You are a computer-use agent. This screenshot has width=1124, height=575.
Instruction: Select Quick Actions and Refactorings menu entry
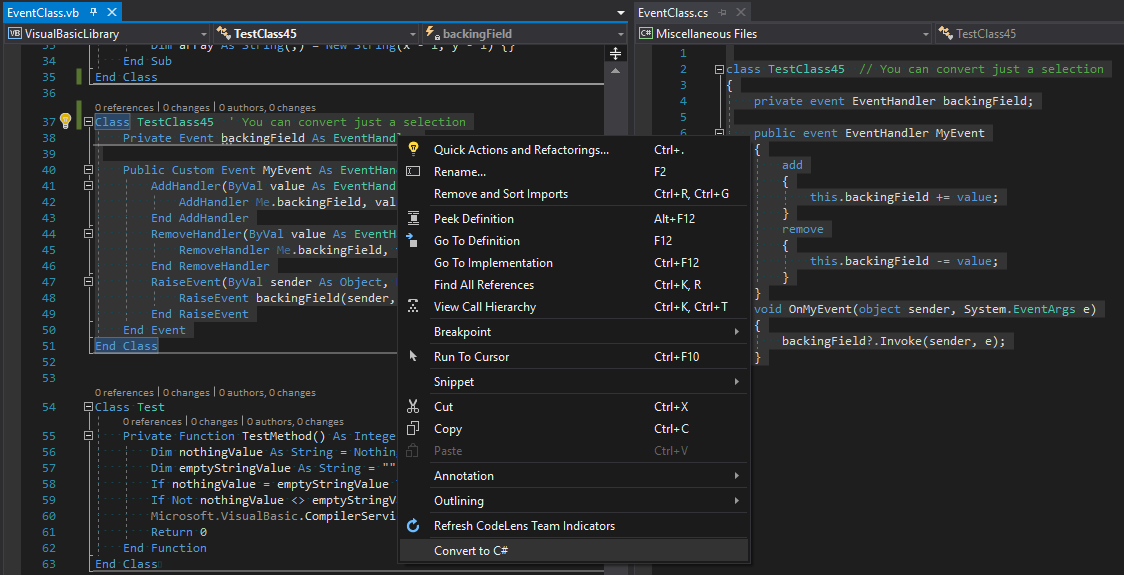point(521,150)
